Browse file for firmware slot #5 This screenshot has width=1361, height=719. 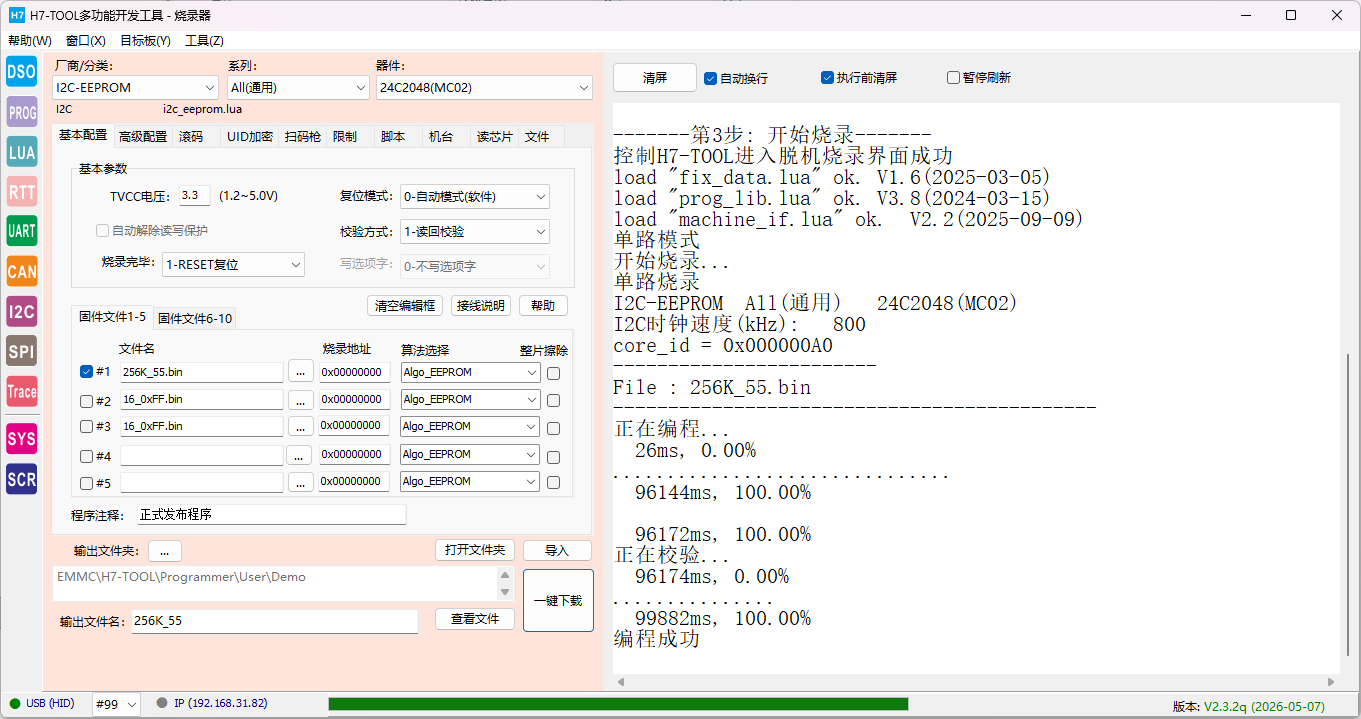point(300,481)
